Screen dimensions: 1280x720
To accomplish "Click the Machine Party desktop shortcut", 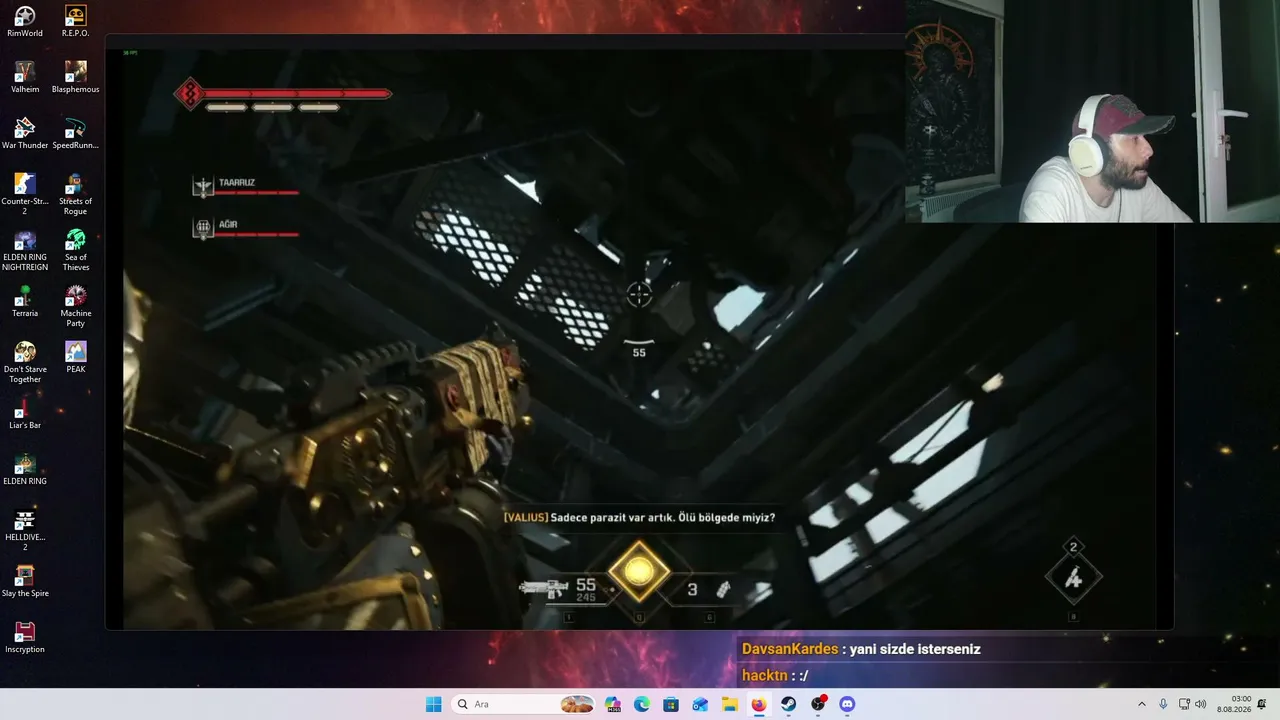I will click(76, 306).
